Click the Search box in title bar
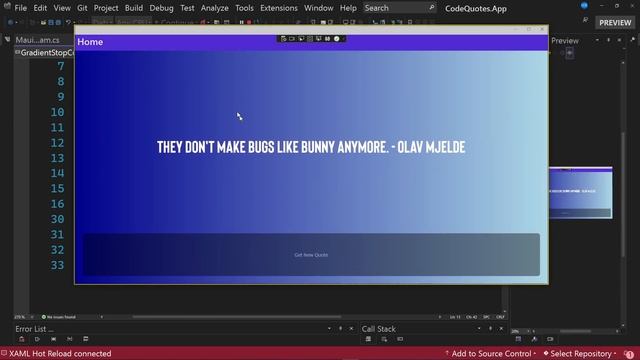 point(399,8)
